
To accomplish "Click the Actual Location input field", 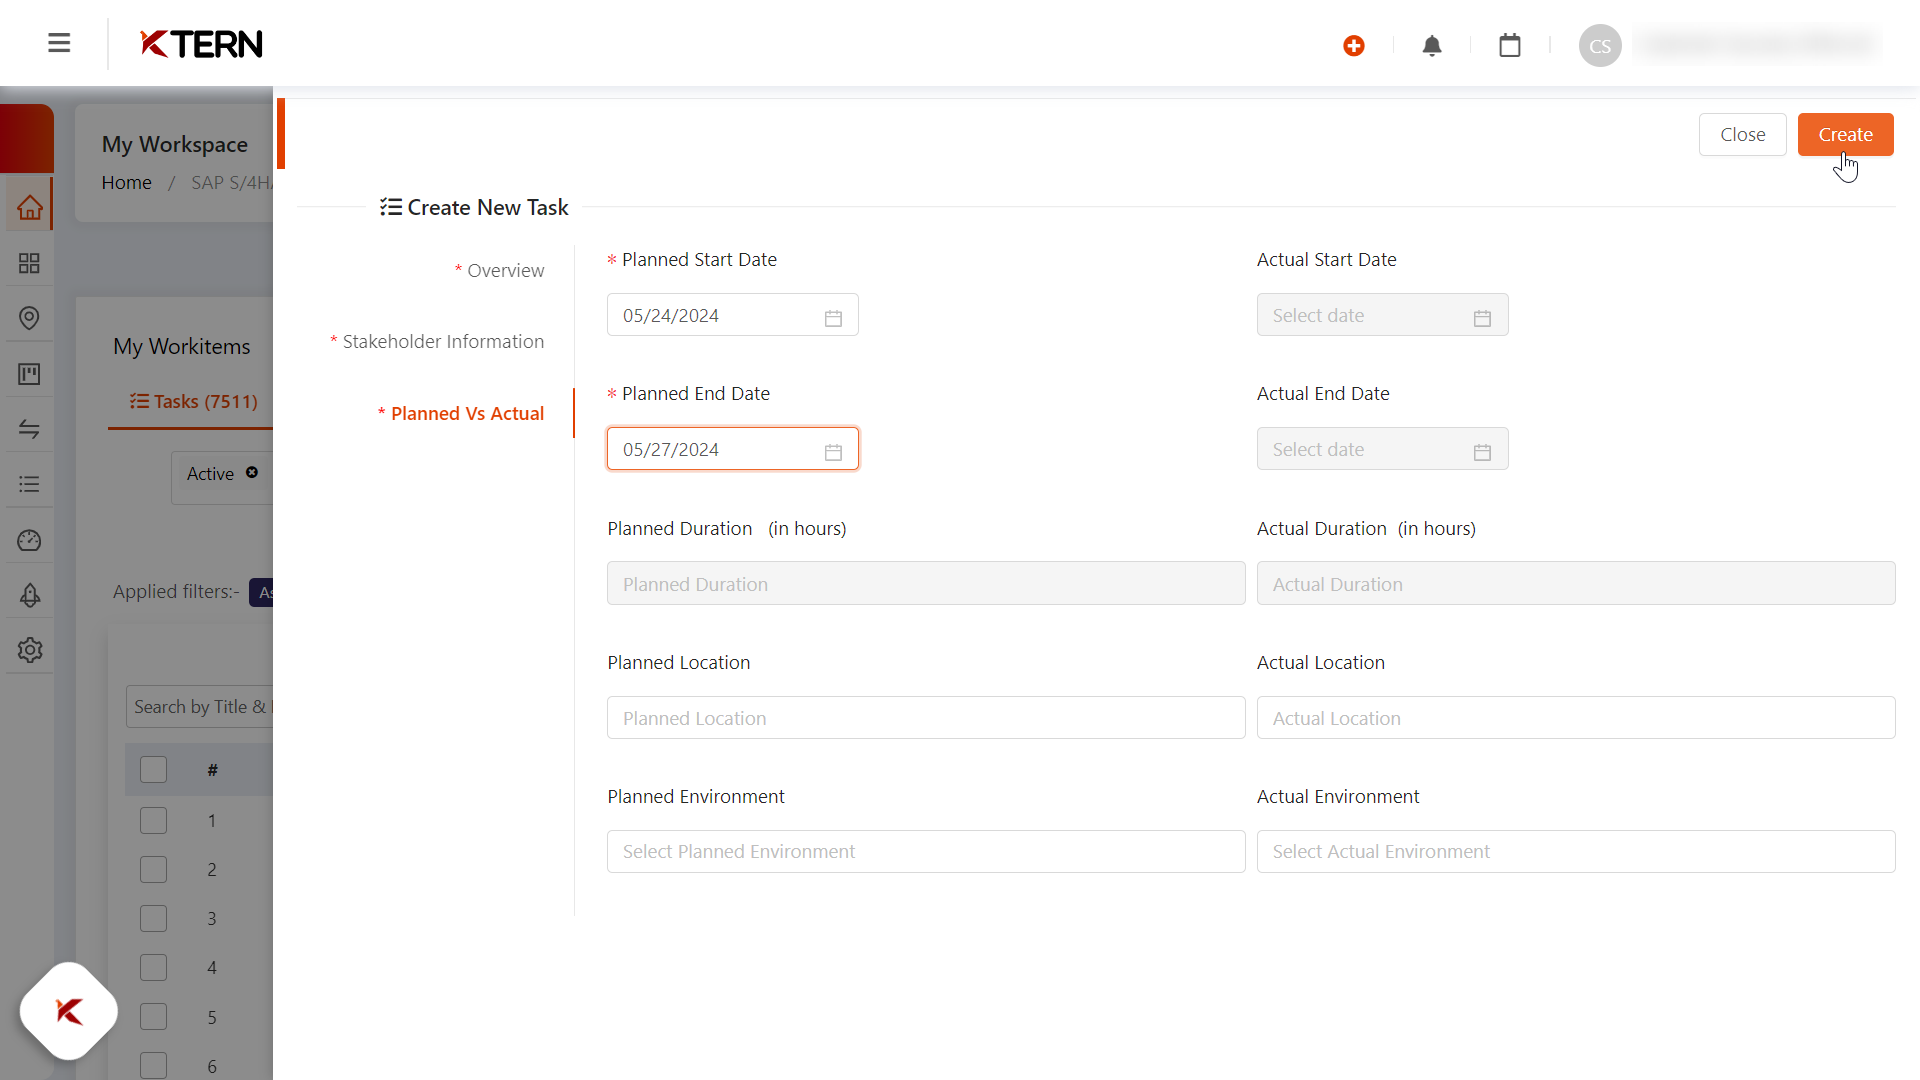I will (1575, 718).
